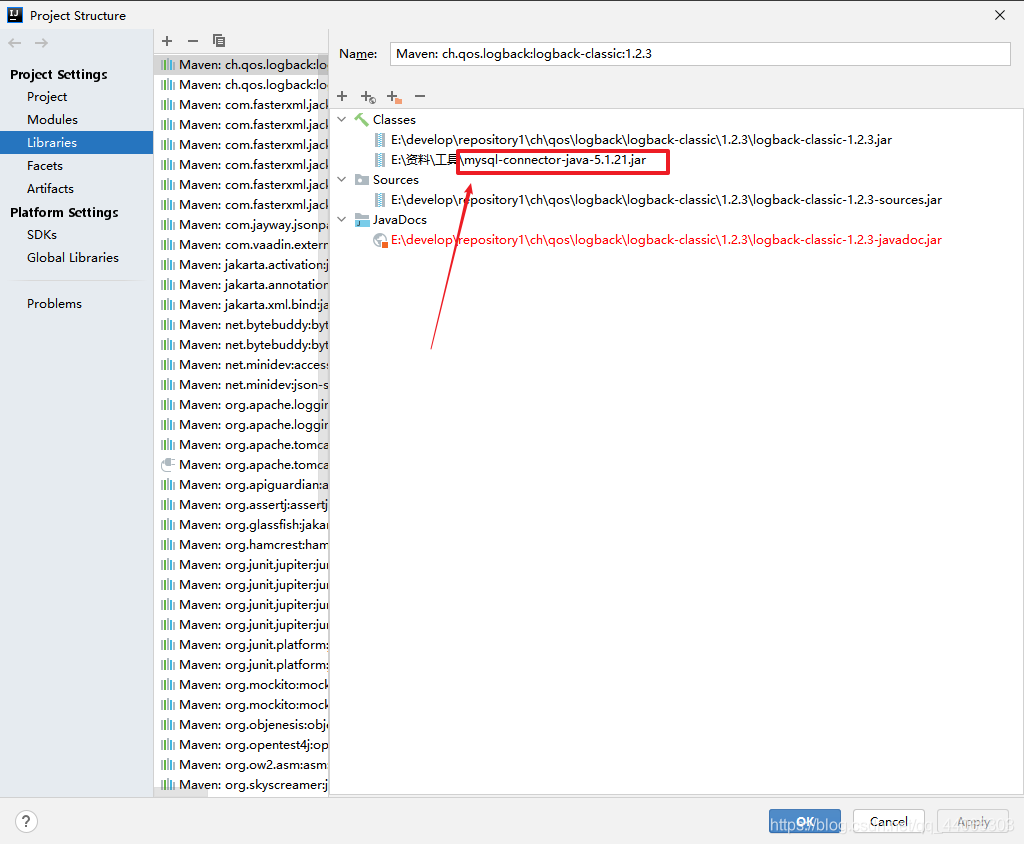Click the back navigation arrow

click(x=14, y=41)
